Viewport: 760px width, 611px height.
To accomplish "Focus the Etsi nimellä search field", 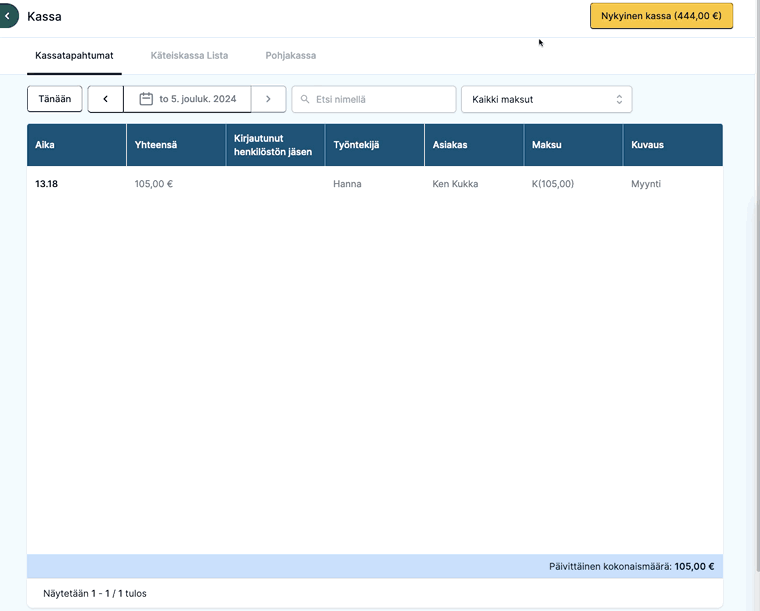I will coord(374,99).
